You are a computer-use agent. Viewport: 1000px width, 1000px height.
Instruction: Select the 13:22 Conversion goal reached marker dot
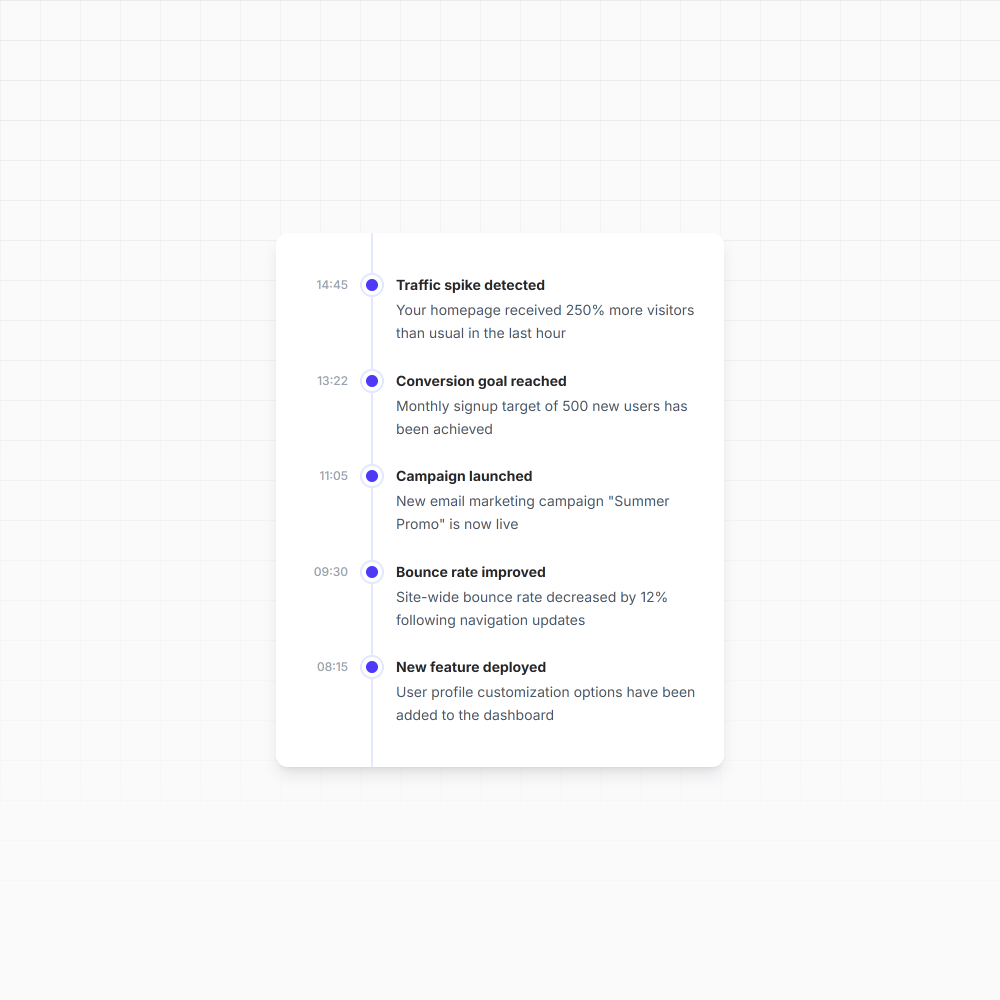coord(372,381)
